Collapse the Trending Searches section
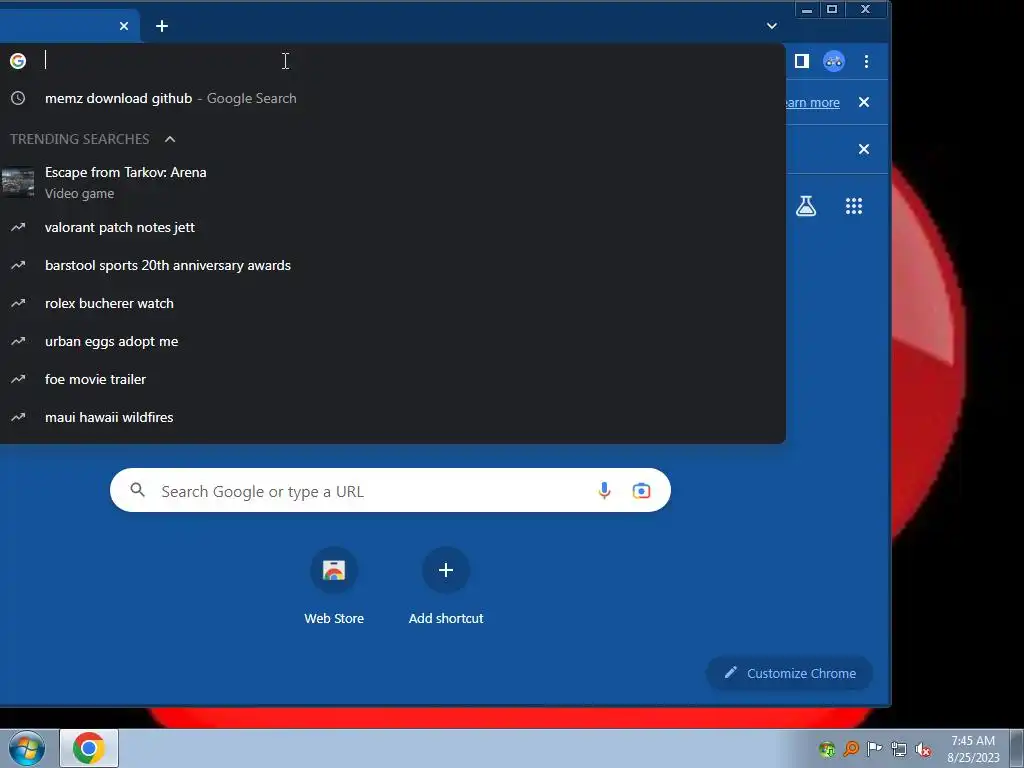The width and height of the screenshot is (1024, 768). click(170, 139)
